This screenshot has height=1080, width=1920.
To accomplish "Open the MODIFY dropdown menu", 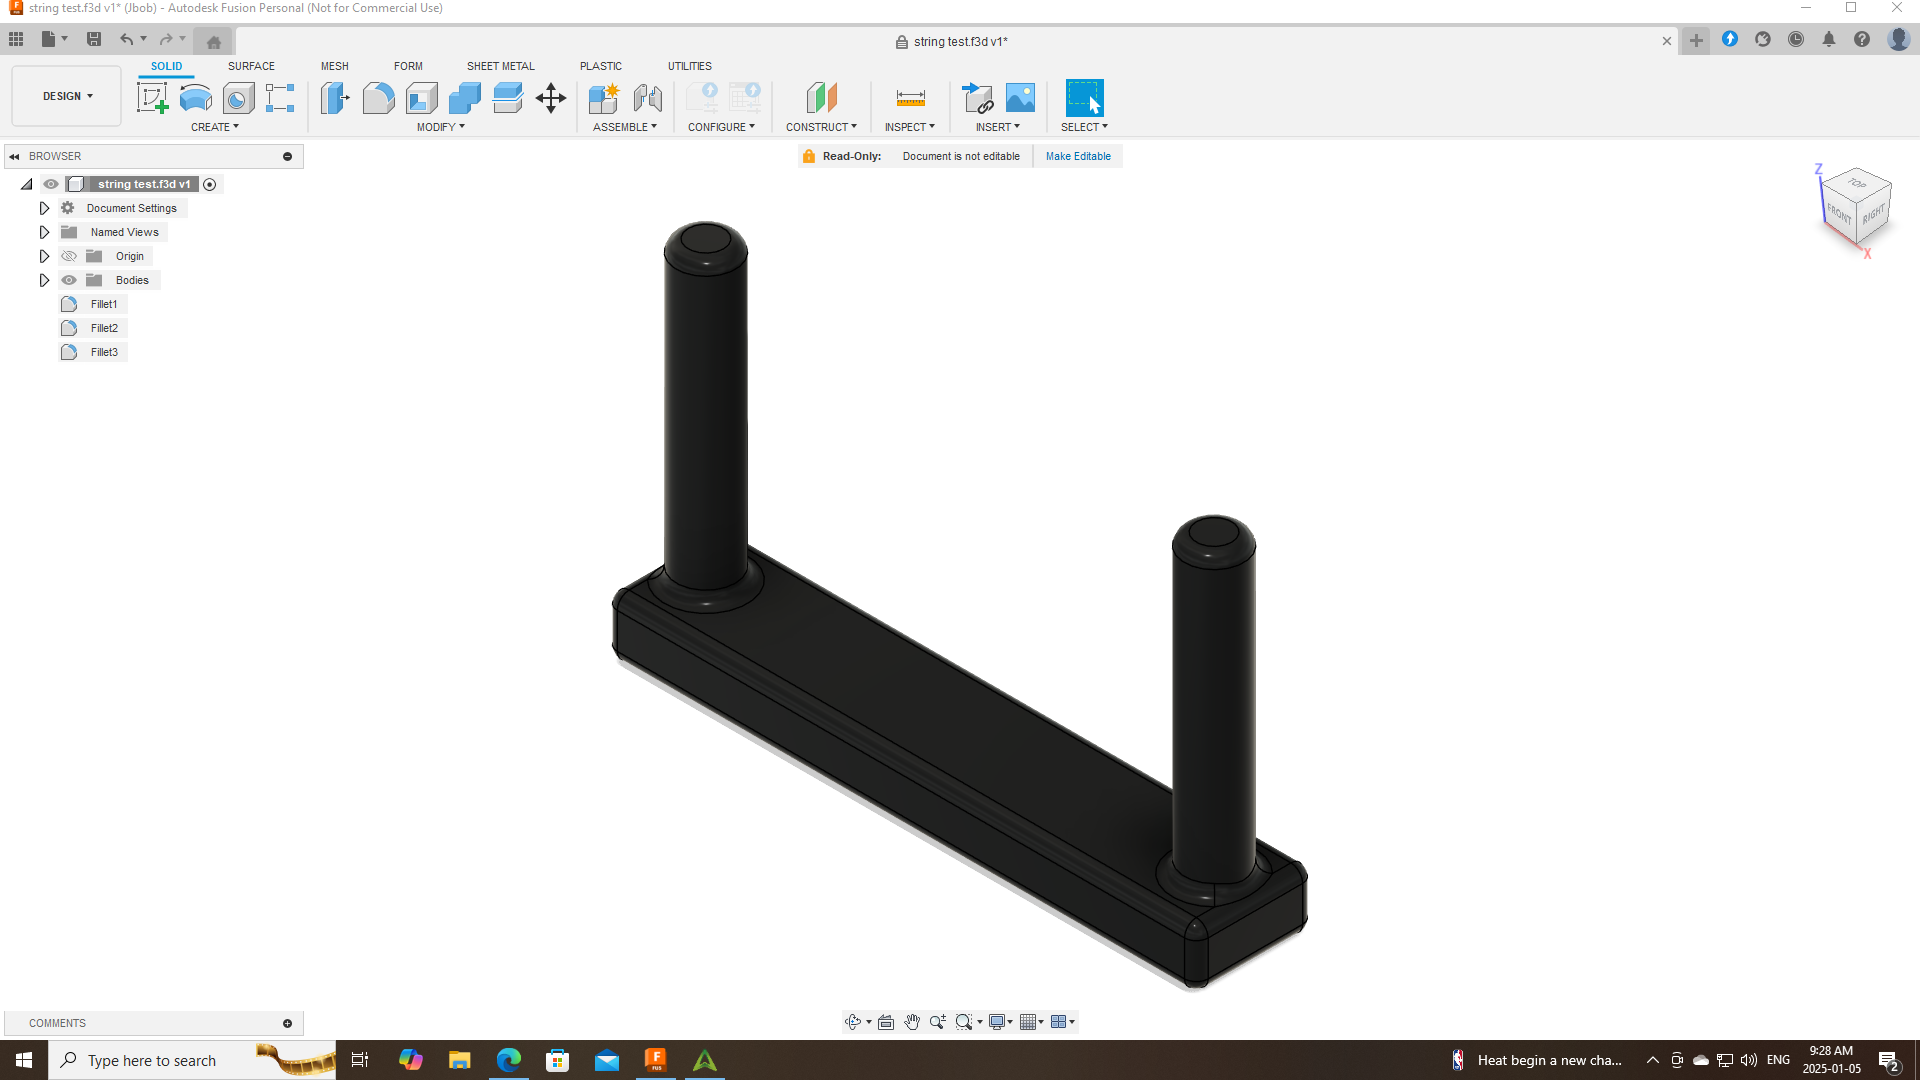I will click(x=441, y=127).
